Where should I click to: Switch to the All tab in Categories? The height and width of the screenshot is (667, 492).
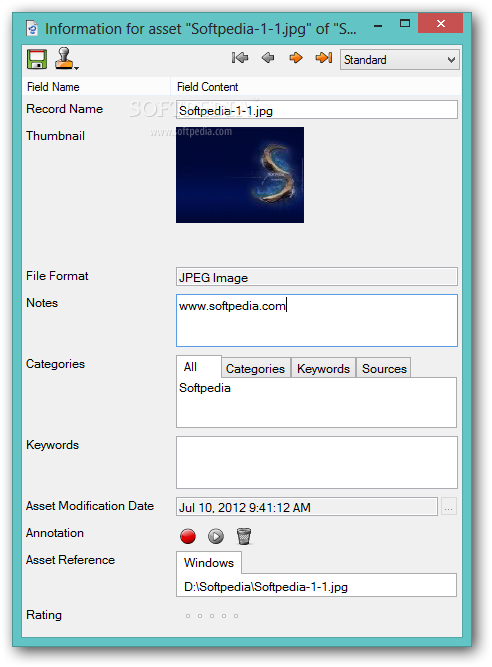(x=199, y=367)
